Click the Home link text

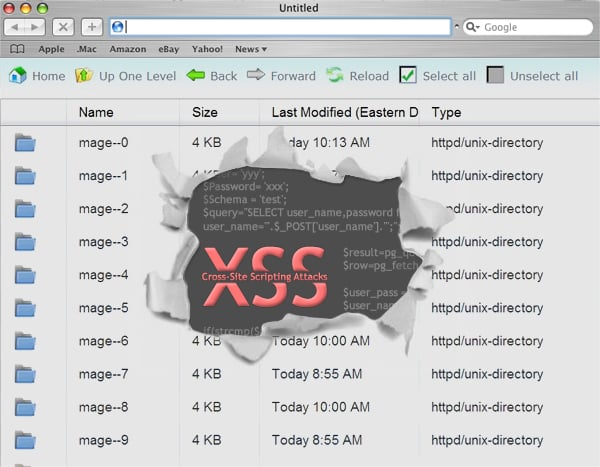(x=49, y=76)
